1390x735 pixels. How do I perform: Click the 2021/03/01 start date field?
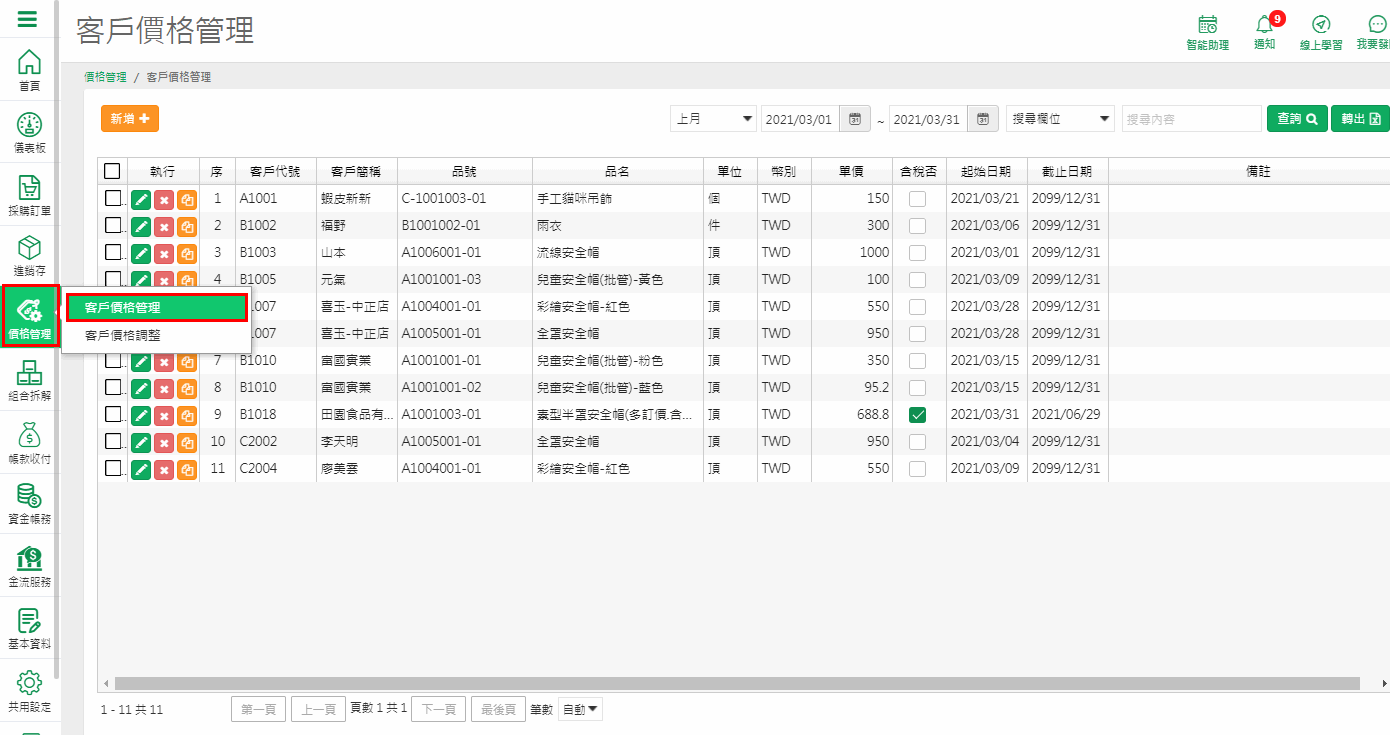(x=800, y=119)
